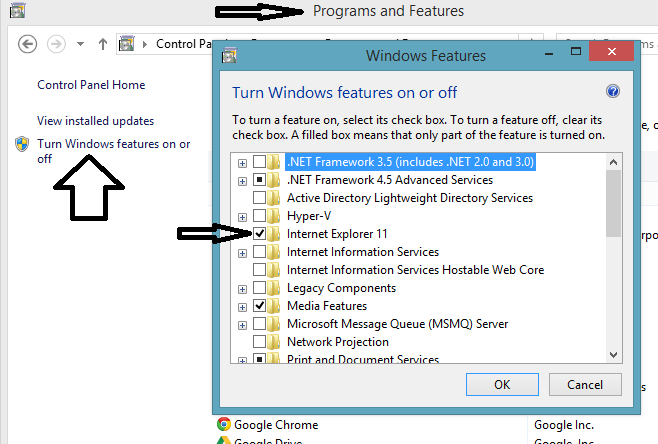Click the Windows Features title bar icon
Viewport: 658px width, 444px height.
tap(229, 55)
